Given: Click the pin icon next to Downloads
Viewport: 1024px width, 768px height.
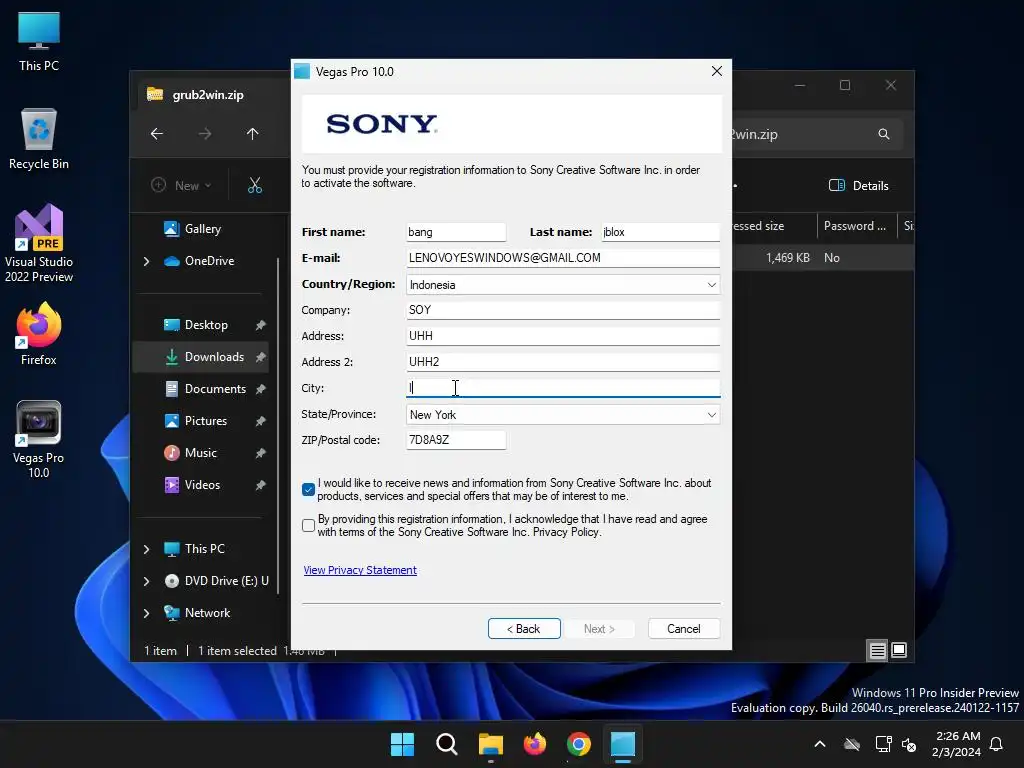Looking at the screenshot, I should [261, 357].
